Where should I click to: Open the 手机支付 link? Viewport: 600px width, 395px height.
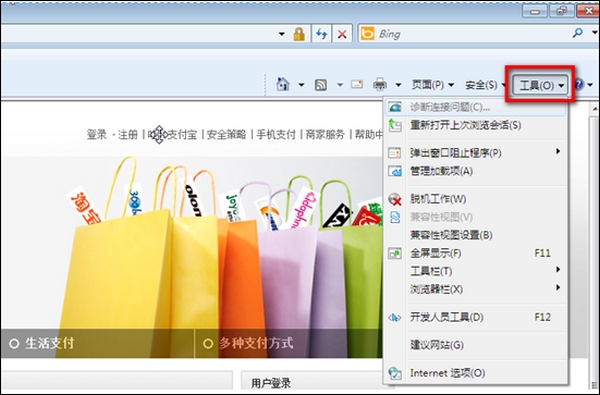click(276, 135)
